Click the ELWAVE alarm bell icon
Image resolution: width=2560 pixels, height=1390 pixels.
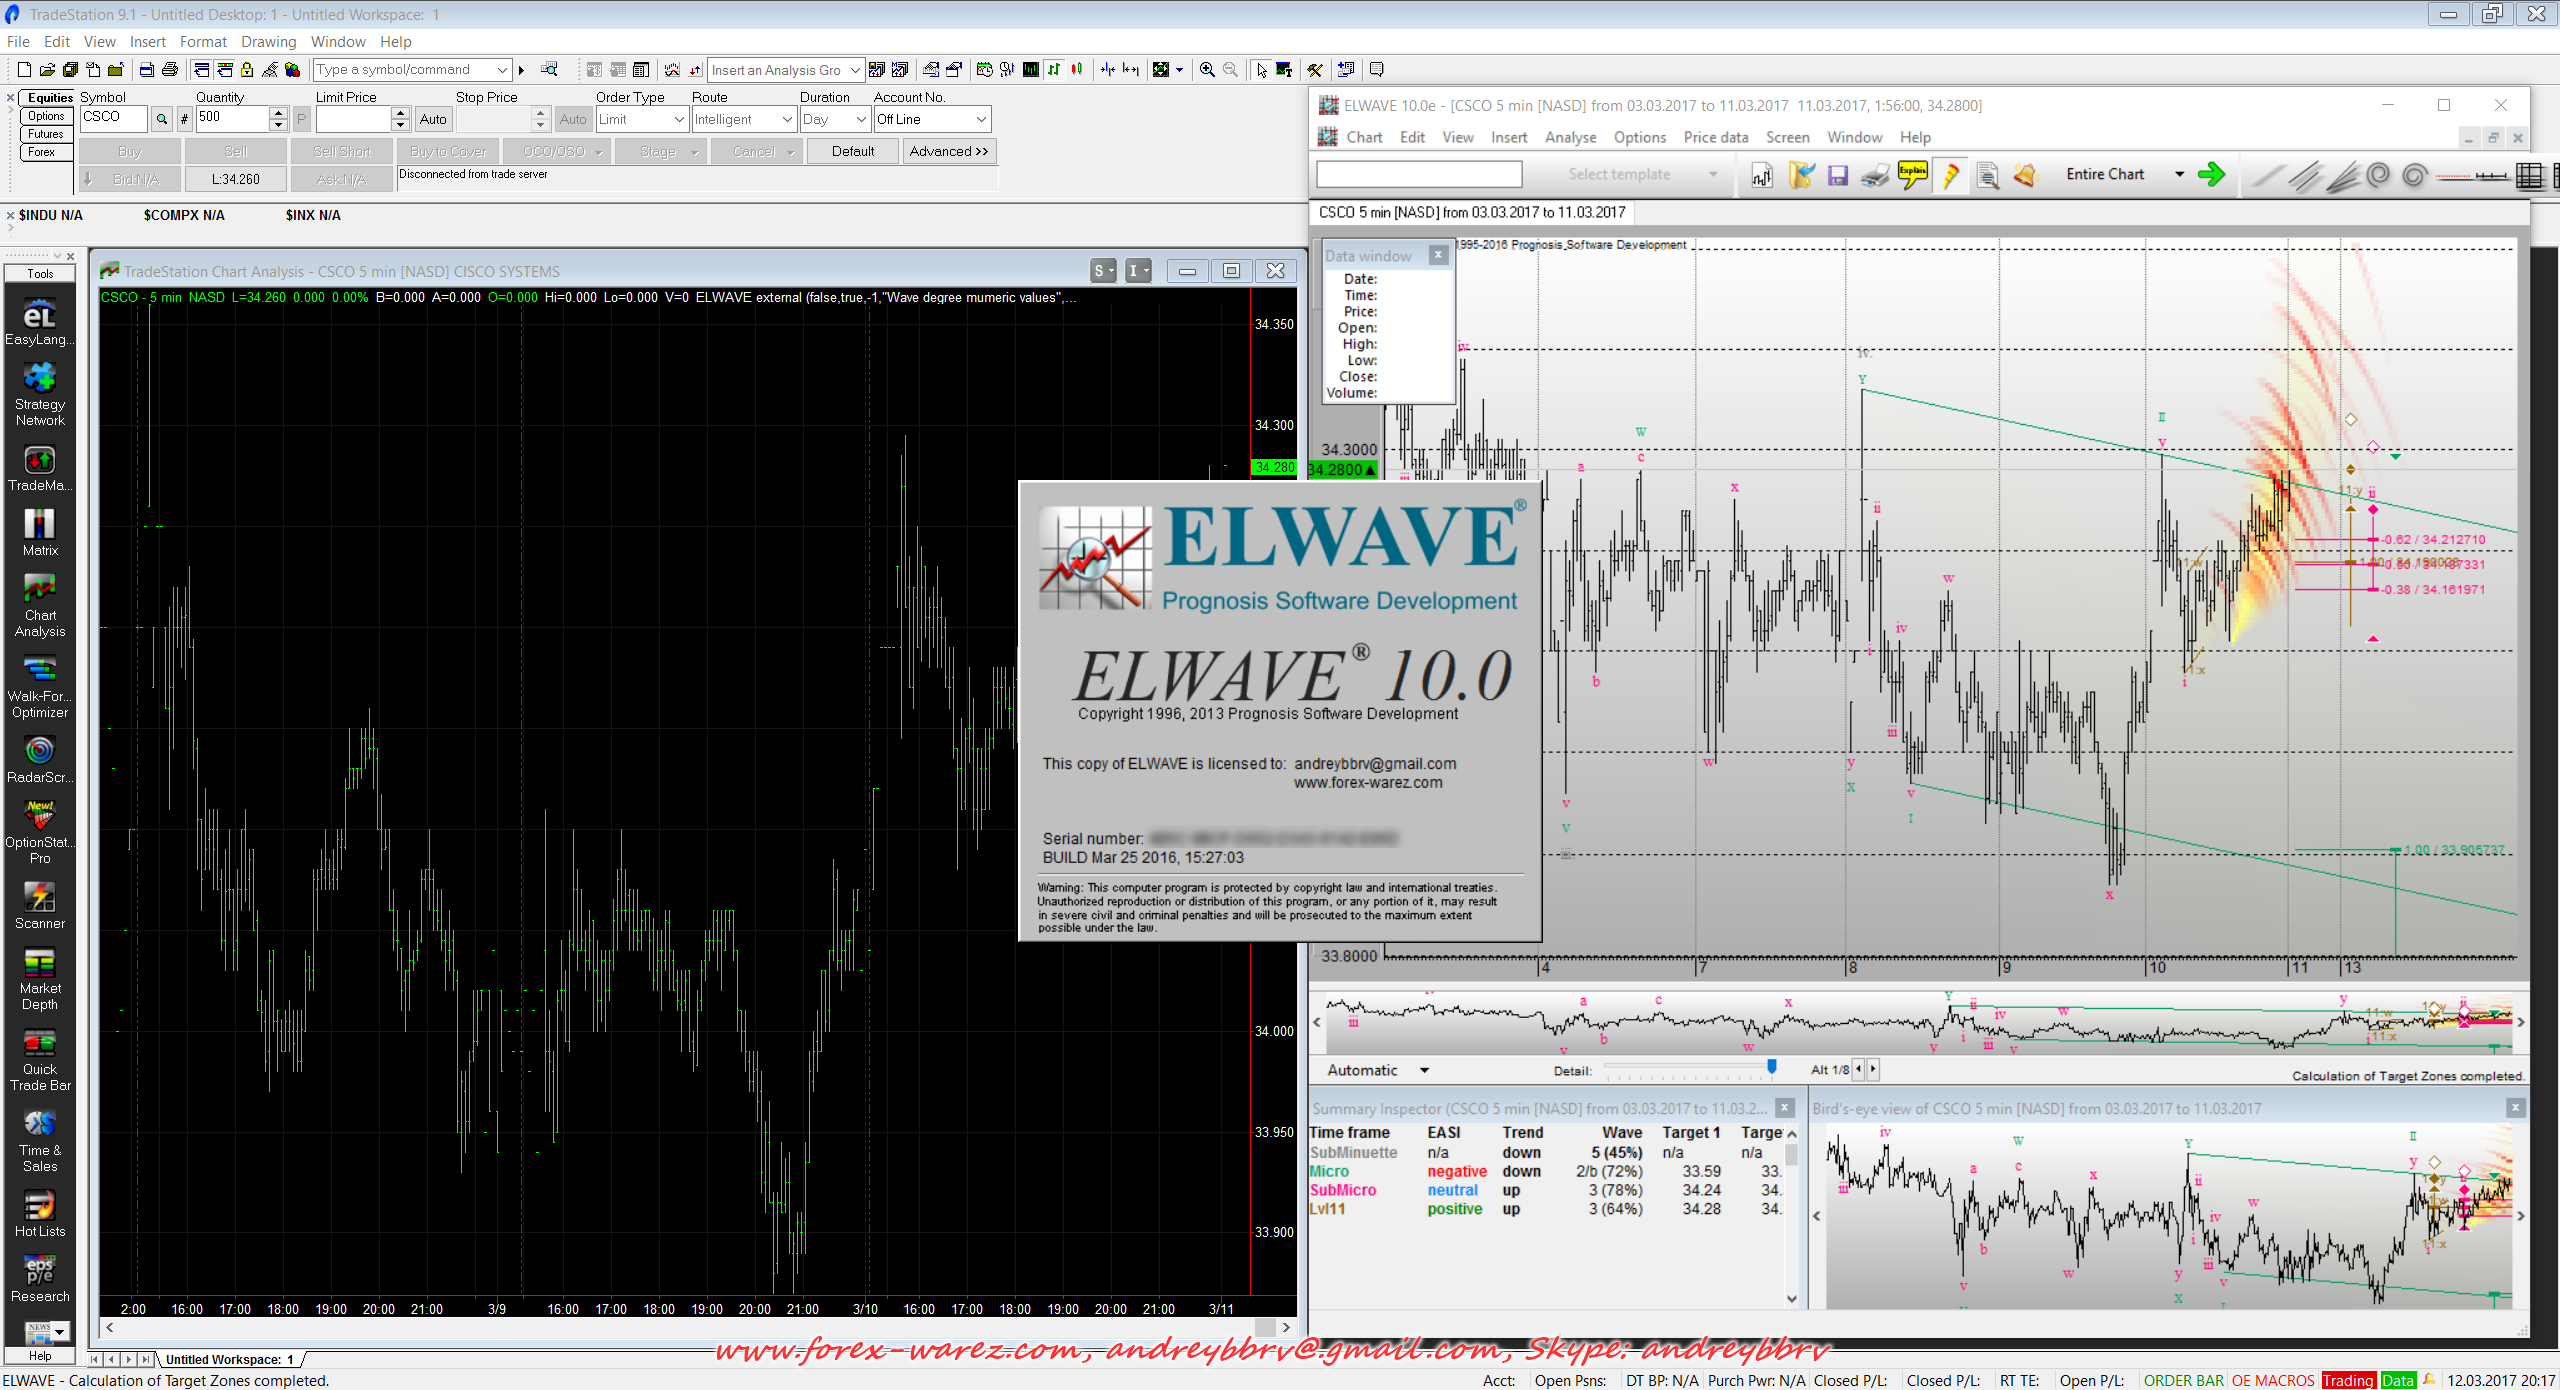pyautogui.click(x=2025, y=175)
